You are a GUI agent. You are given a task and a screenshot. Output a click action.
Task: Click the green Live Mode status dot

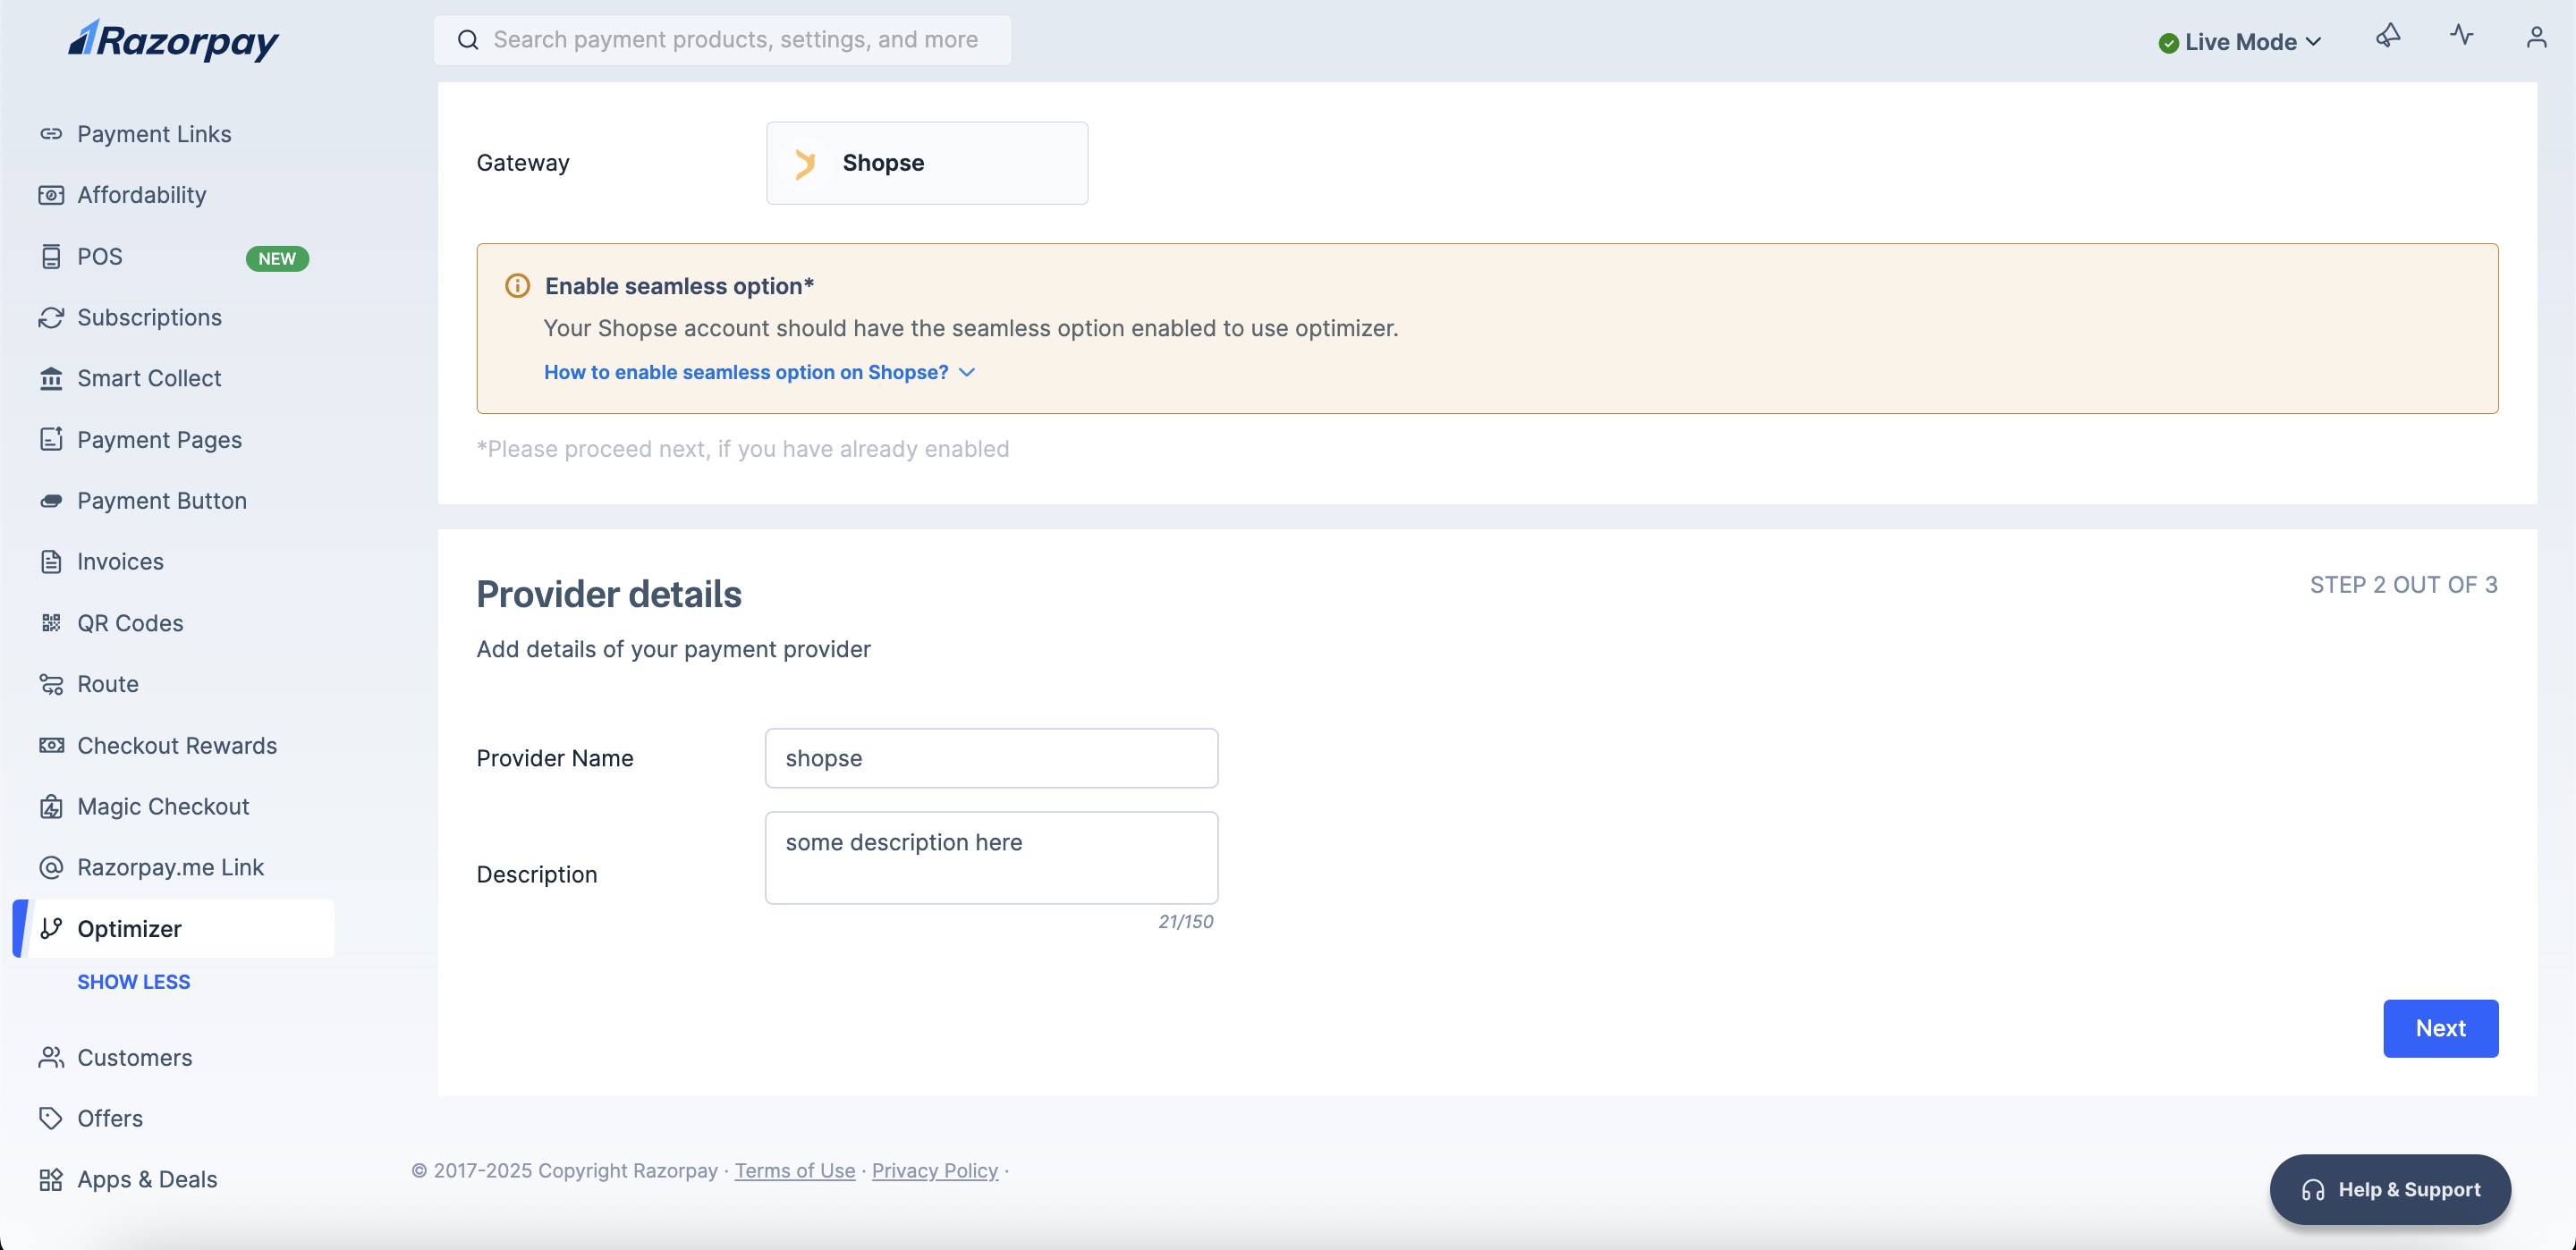click(x=2168, y=43)
